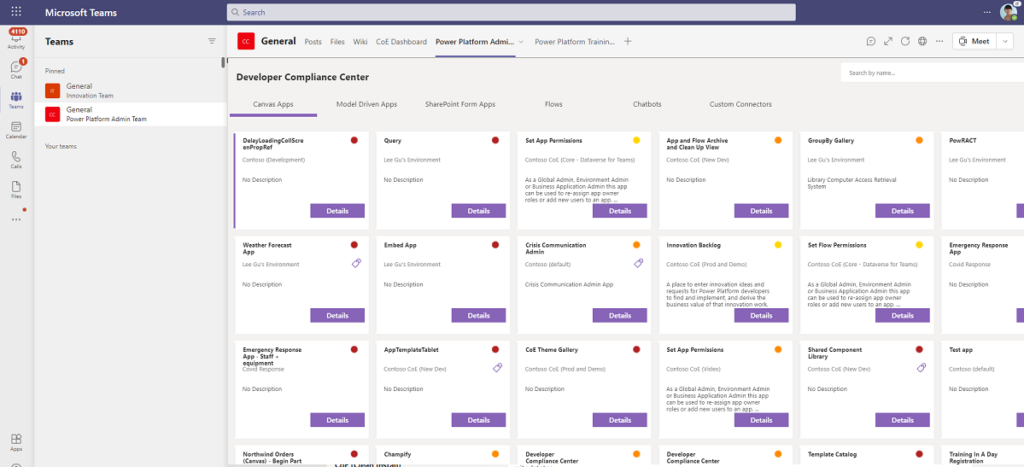Click orange status dot on GroupBy Gallery card
The height and width of the screenshot is (467, 1024).
click(x=919, y=140)
